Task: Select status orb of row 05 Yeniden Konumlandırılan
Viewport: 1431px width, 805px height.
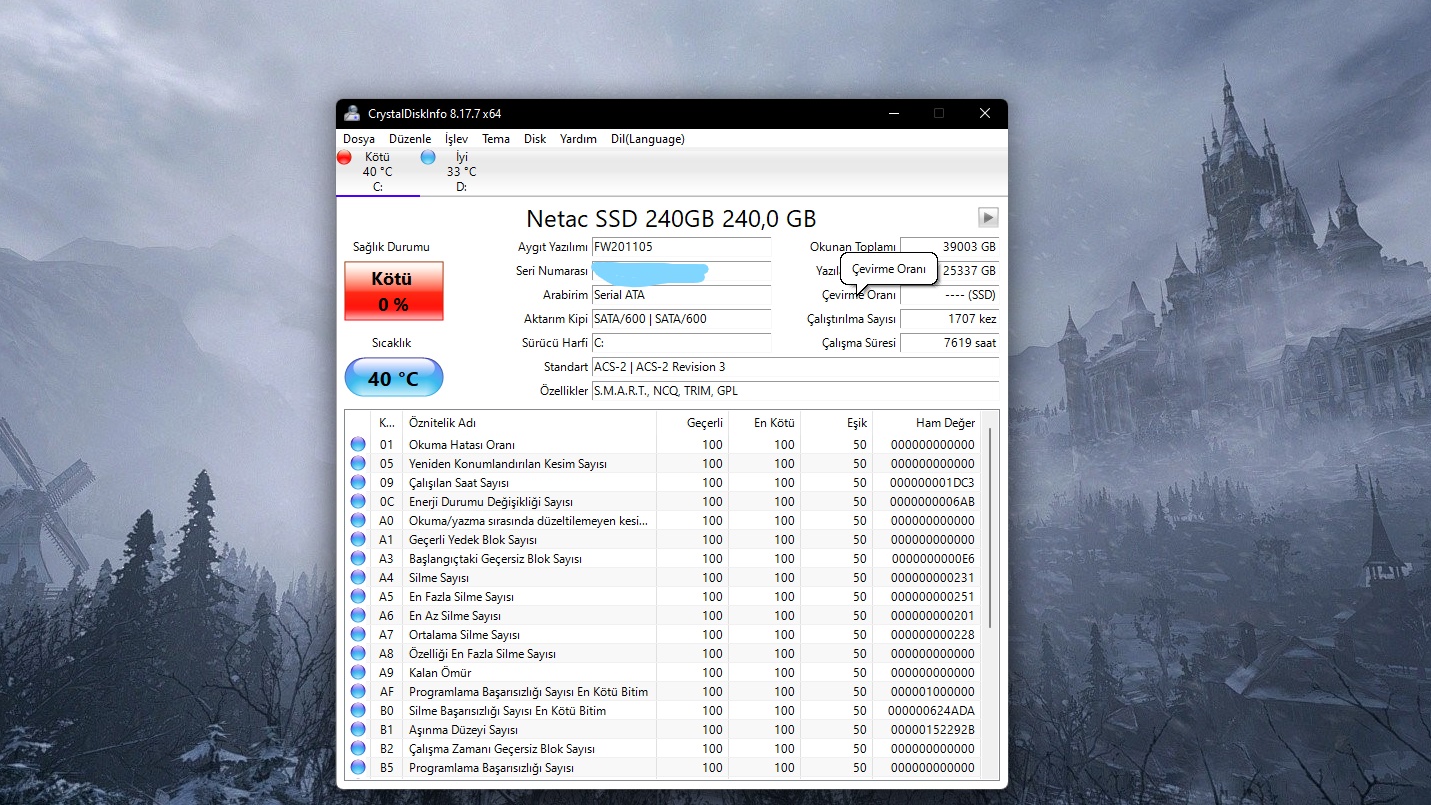Action: point(358,464)
